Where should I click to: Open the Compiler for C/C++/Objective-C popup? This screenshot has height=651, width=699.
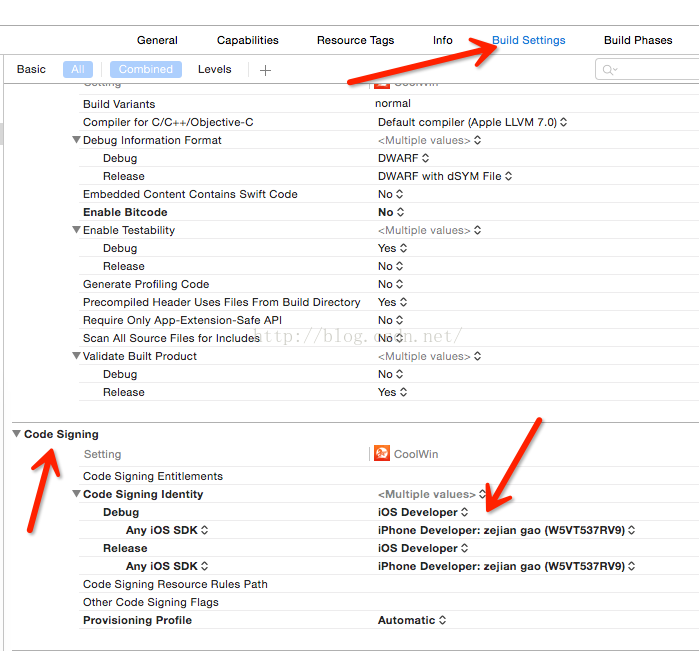(472, 122)
